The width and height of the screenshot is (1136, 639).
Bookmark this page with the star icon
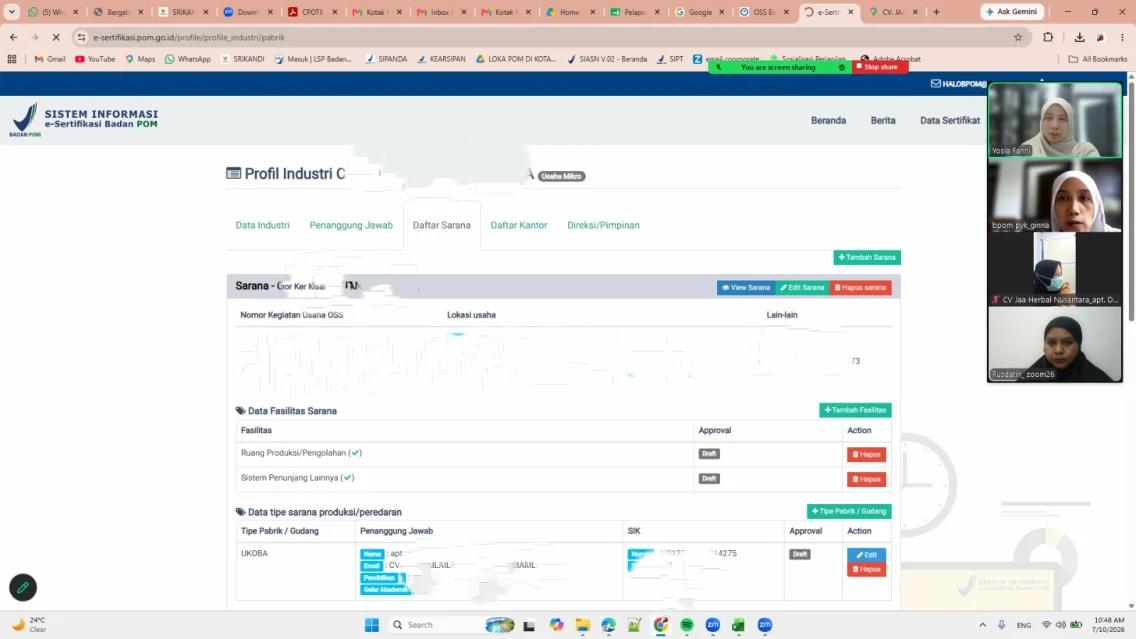(1018, 37)
